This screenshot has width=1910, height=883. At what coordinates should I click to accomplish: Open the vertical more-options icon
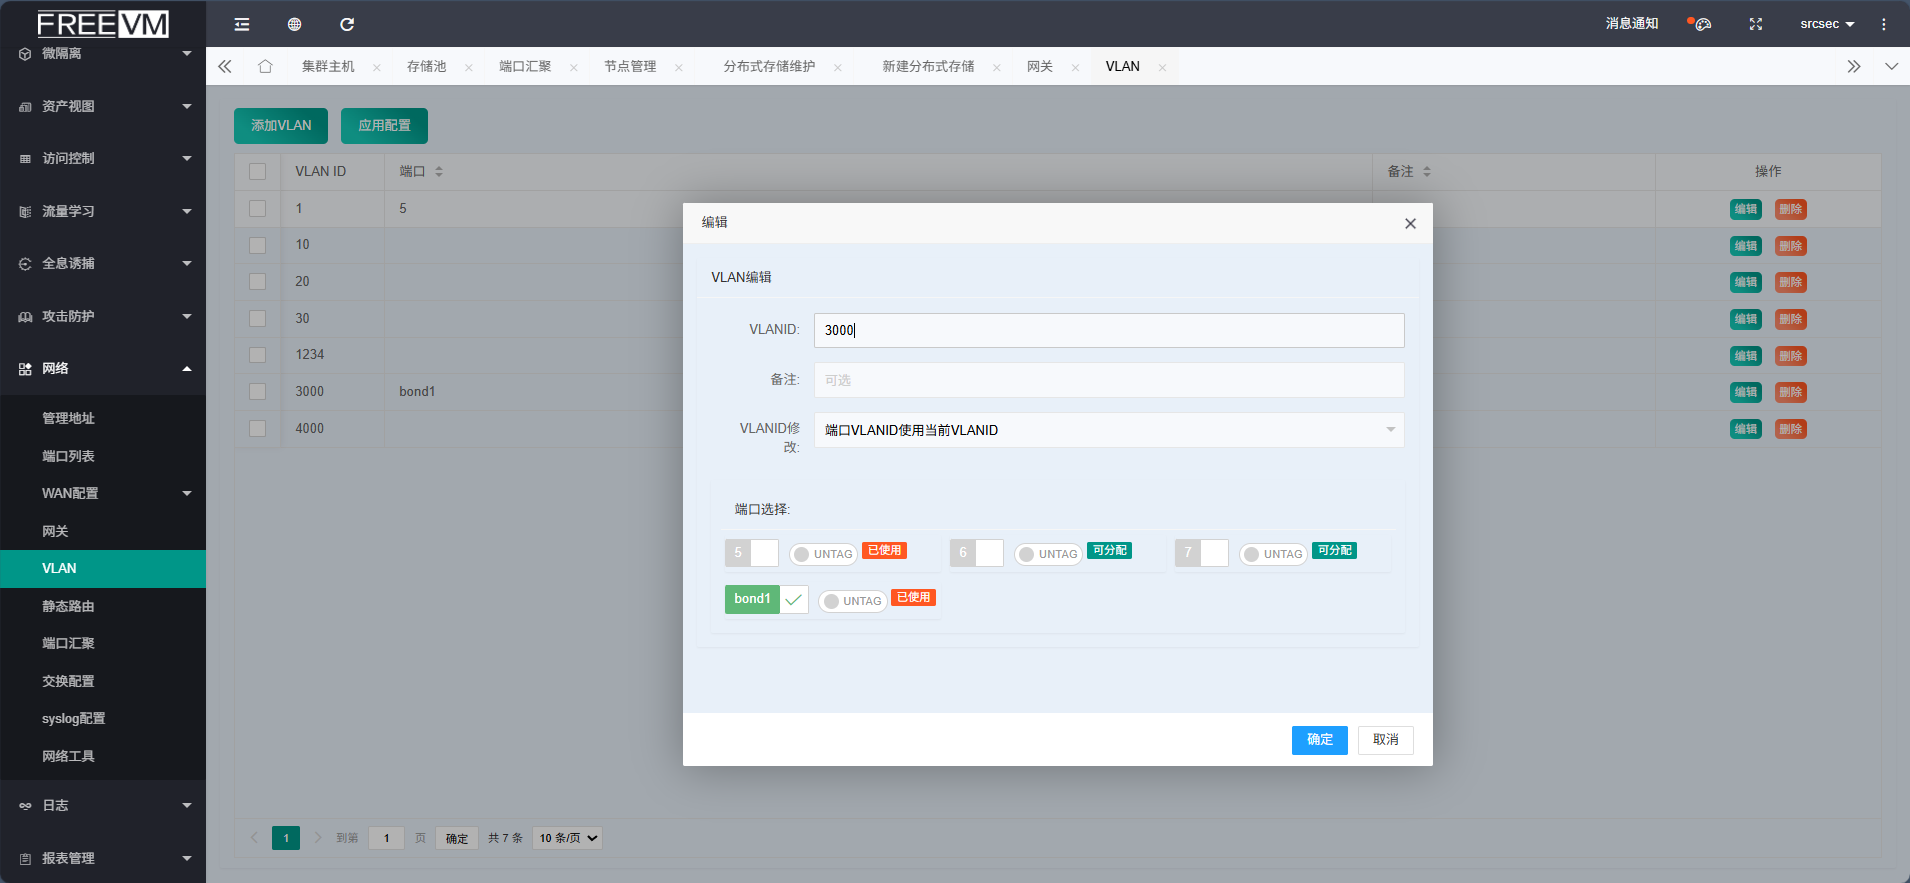pos(1883,24)
